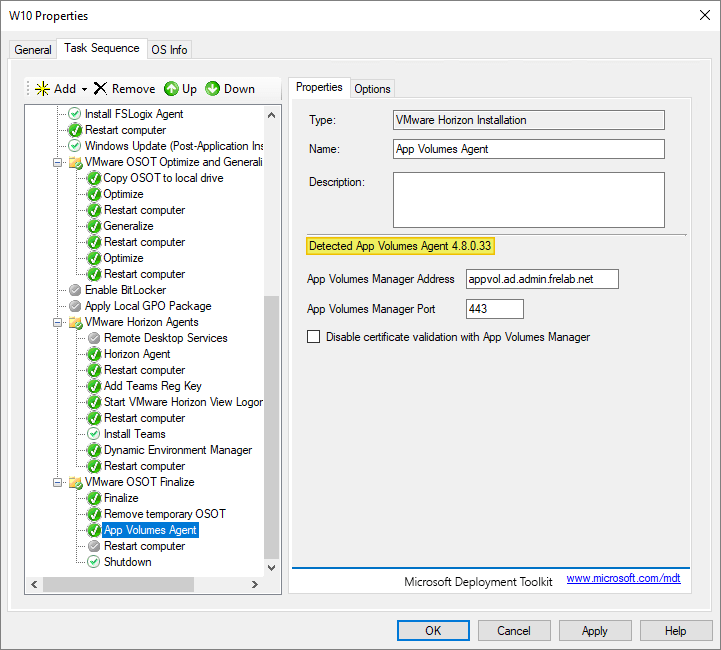Open the Options tab

tap(372, 89)
